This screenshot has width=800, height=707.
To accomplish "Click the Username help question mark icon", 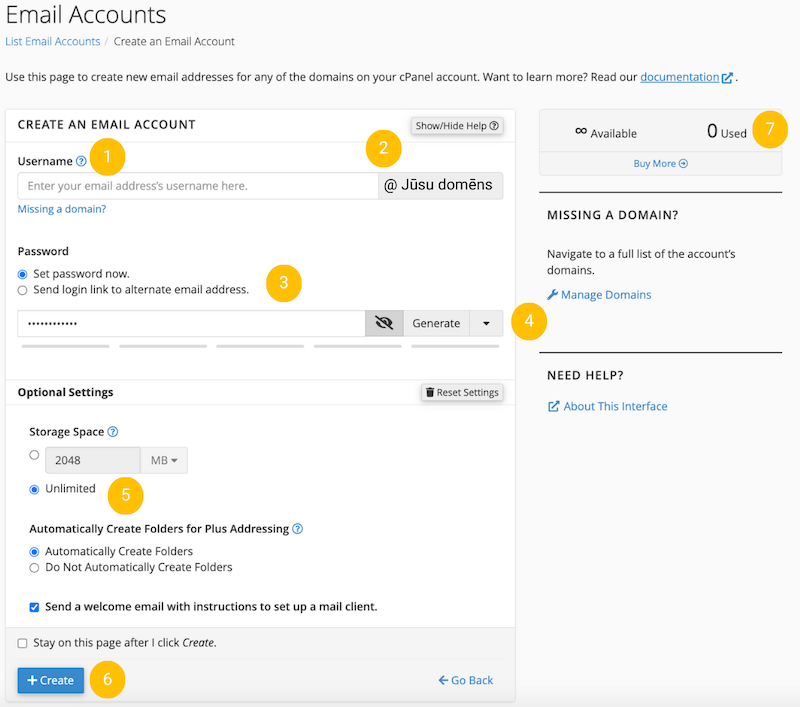I will pos(81,161).
